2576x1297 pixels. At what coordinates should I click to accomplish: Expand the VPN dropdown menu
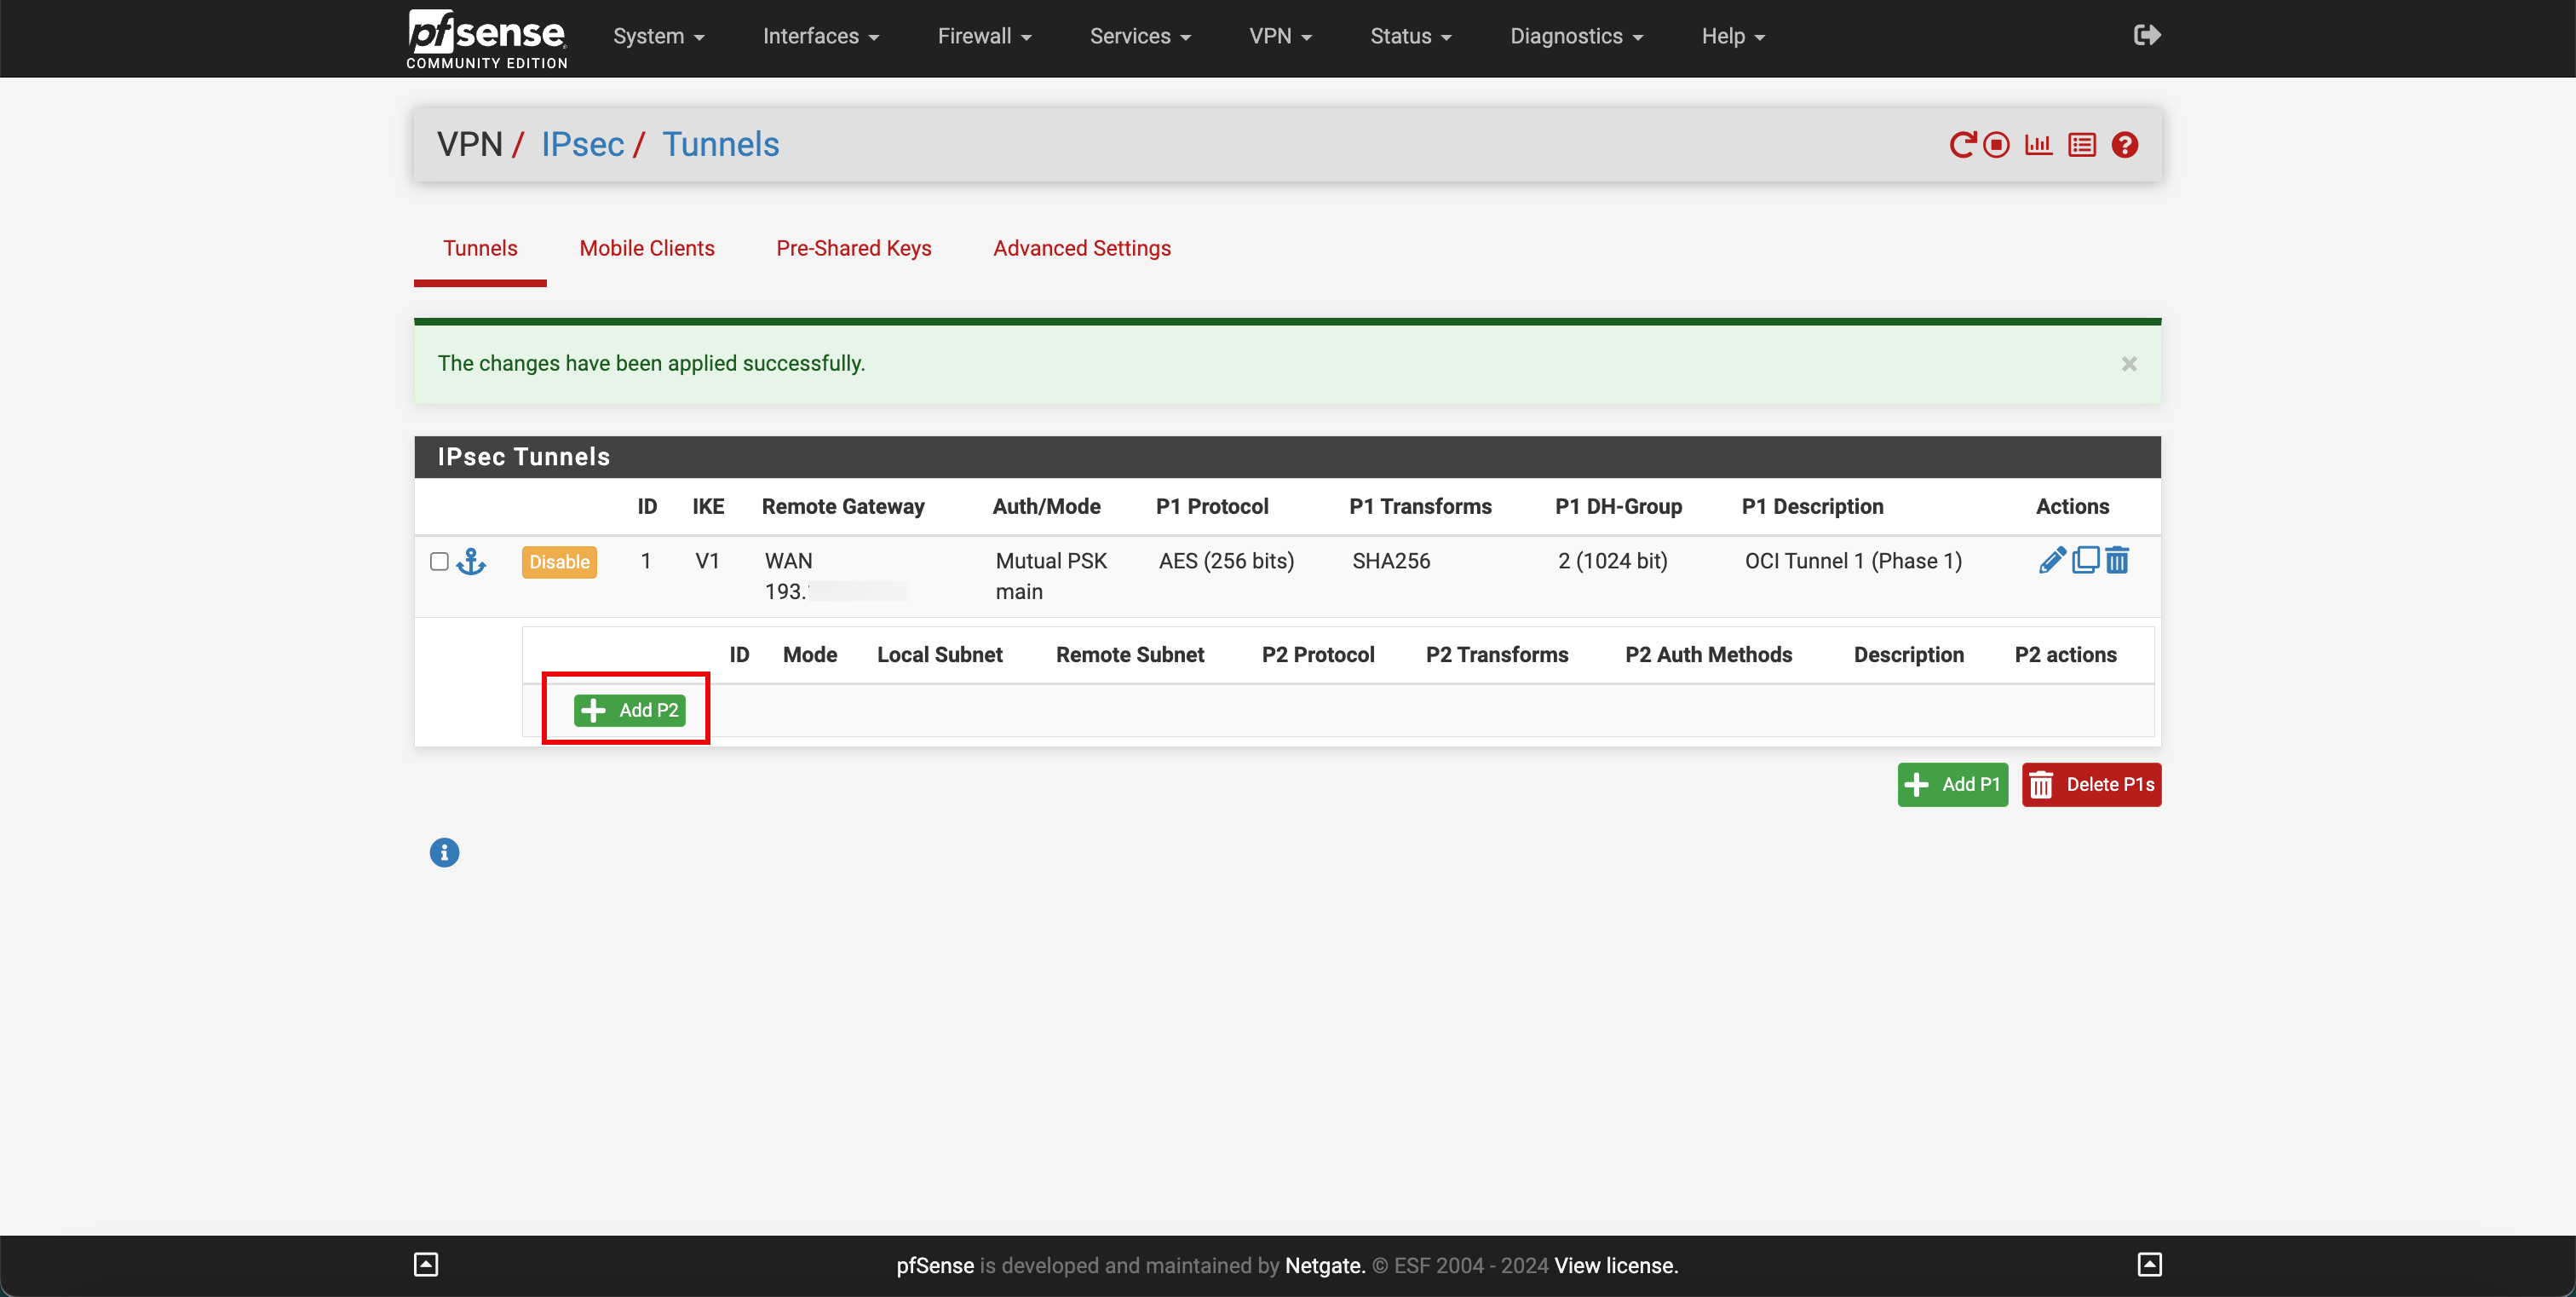[1281, 37]
